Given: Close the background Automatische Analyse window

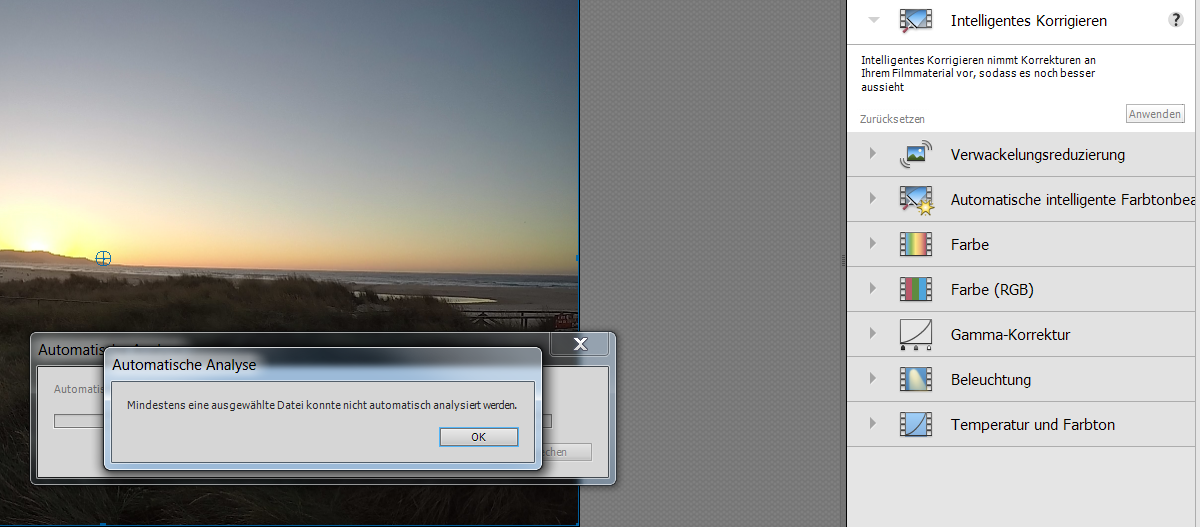Looking at the screenshot, I should [581, 345].
